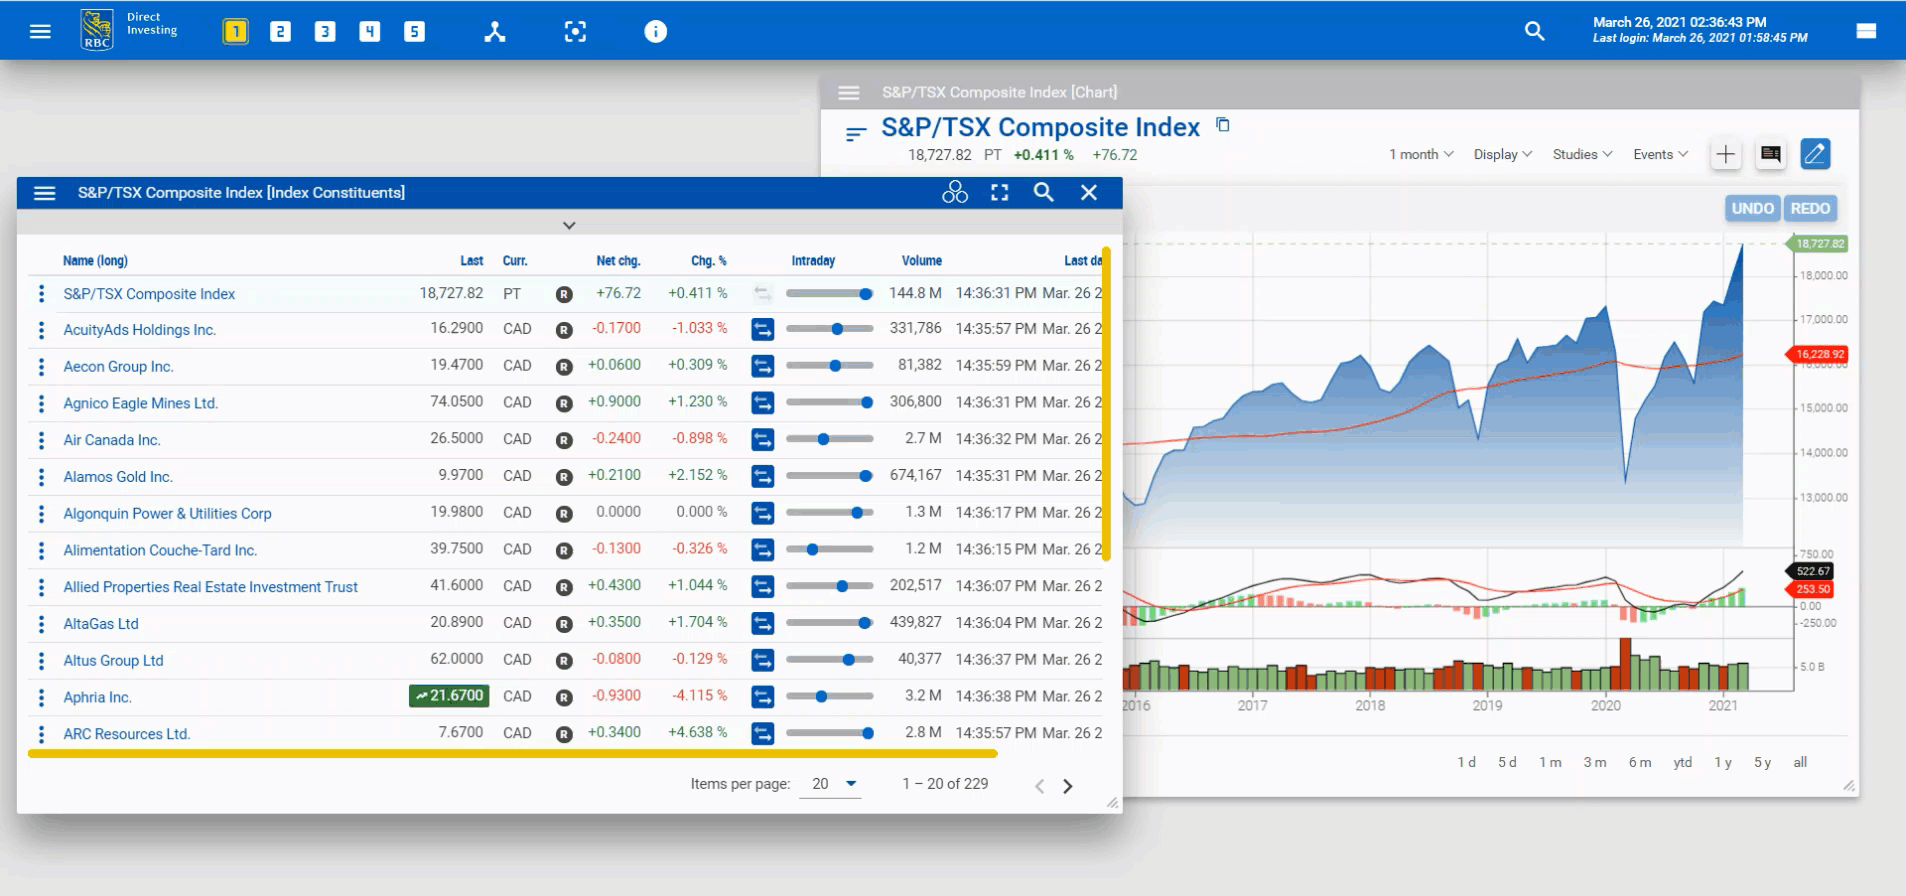Open the ARC Resources Ltd. link
Screen dimensions: 1906x896
[x=126, y=734]
